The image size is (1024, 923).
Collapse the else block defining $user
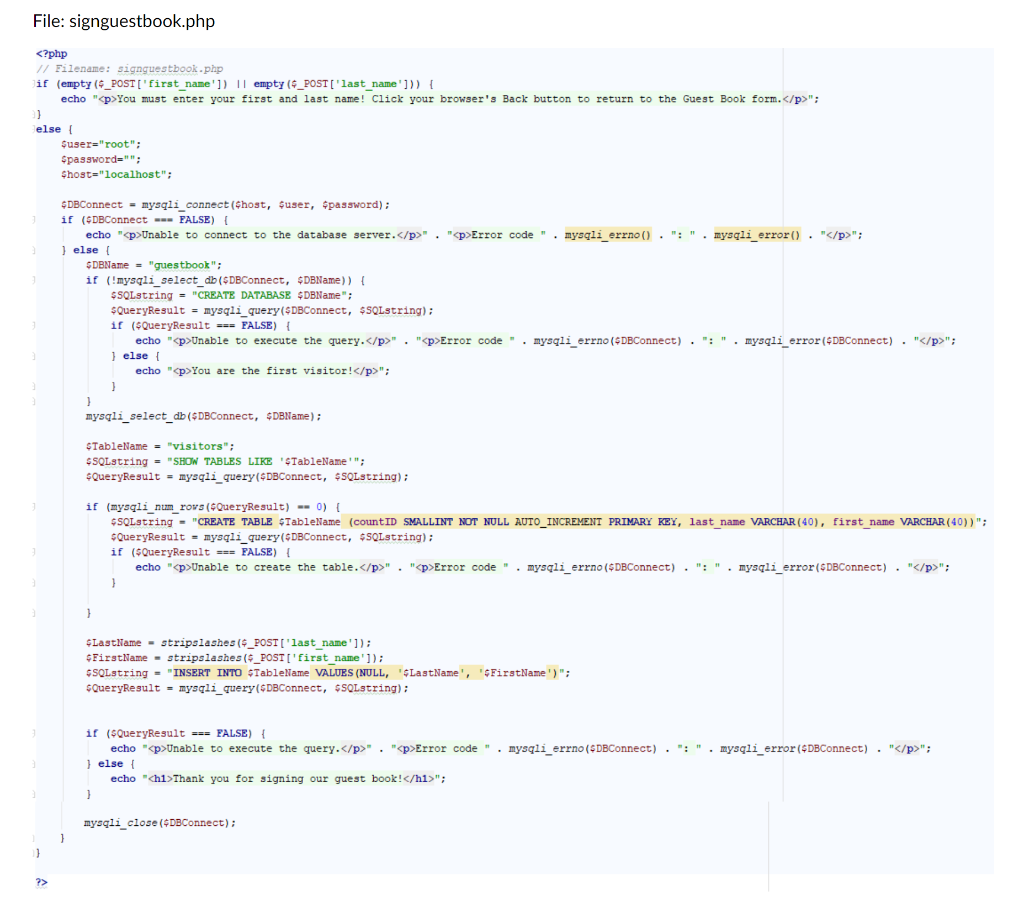coord(33,129)
